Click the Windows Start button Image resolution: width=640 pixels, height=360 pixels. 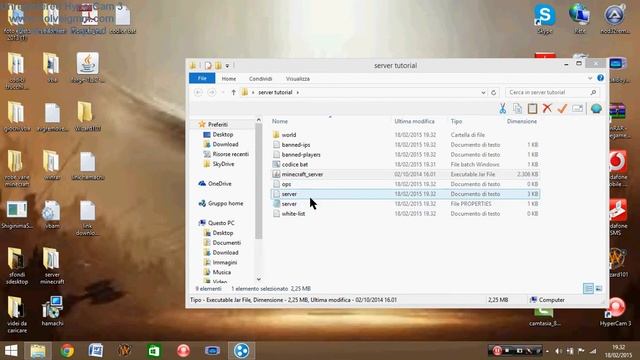11,351
